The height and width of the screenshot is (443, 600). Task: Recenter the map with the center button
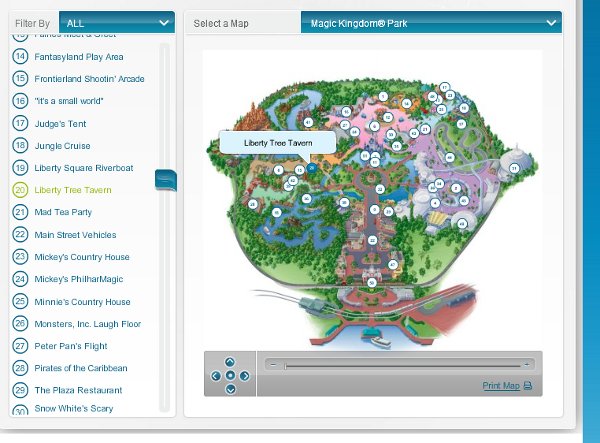point(230,376)
